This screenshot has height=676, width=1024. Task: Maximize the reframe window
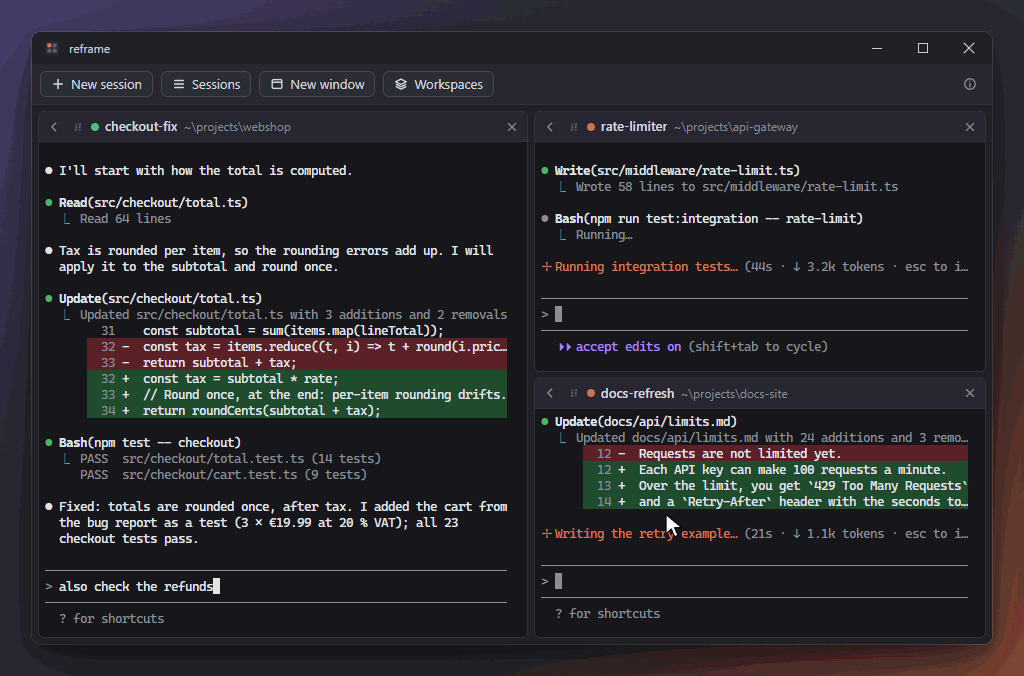tap(923, 48)
